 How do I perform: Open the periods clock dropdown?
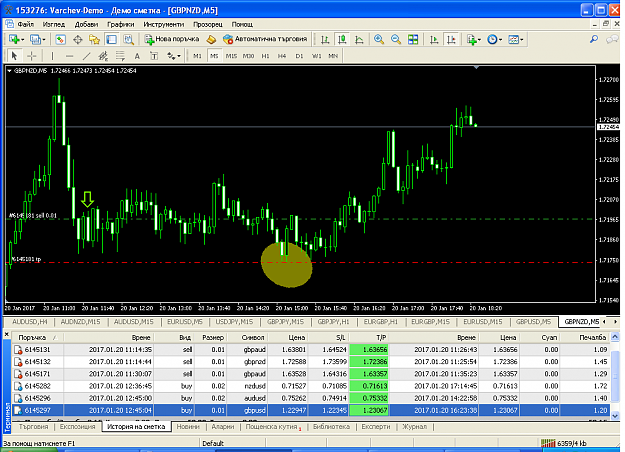[x=495, y=39]
